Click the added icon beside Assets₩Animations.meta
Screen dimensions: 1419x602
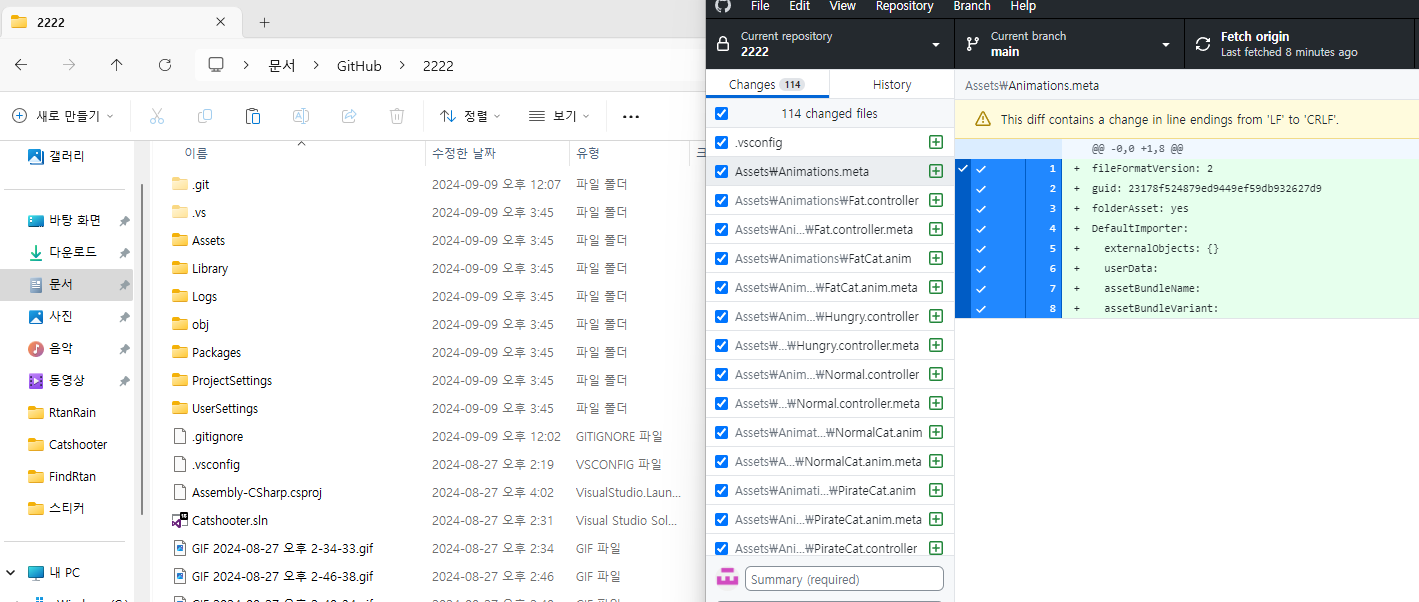click(936, 171)
